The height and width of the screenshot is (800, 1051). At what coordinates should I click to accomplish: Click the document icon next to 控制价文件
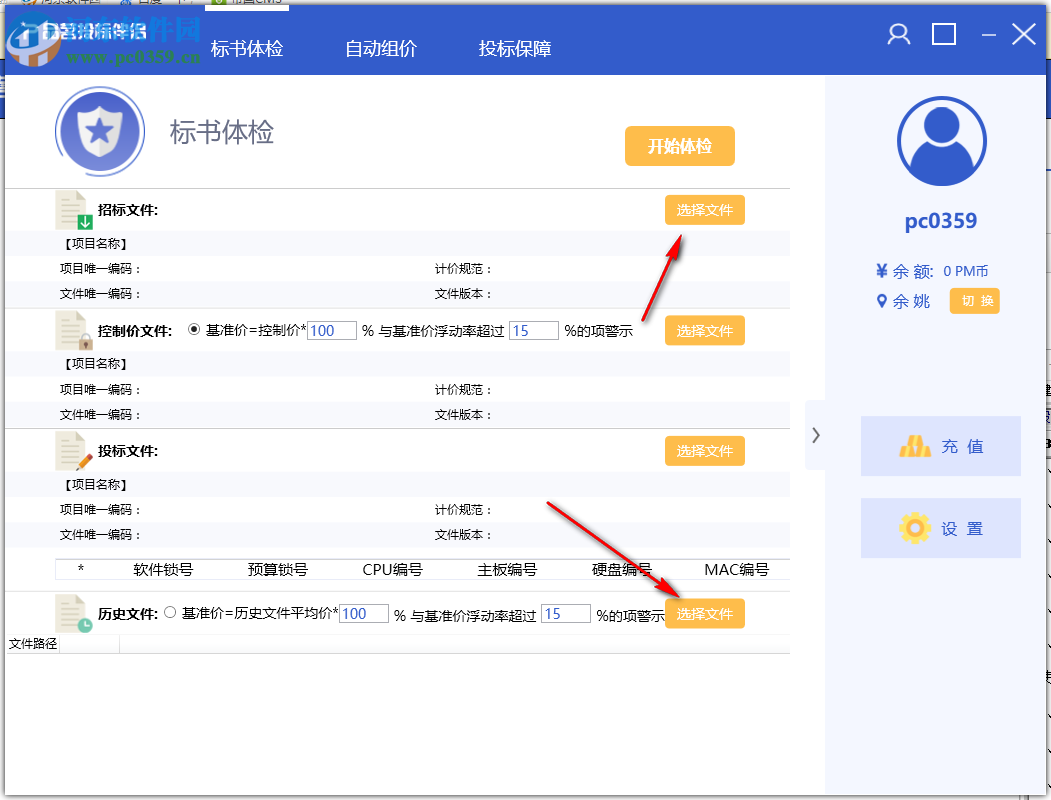pyautogui.click(x=70, y=330)
